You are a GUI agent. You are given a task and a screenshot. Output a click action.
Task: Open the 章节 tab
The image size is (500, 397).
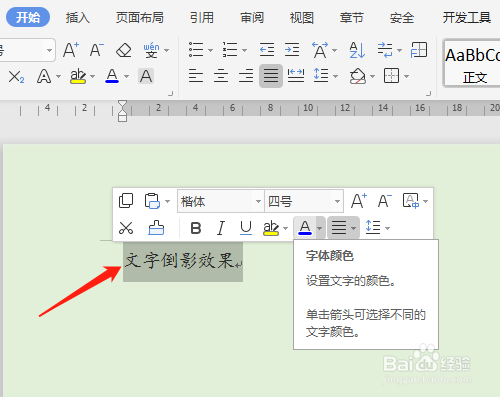click(x=352, y=18)
